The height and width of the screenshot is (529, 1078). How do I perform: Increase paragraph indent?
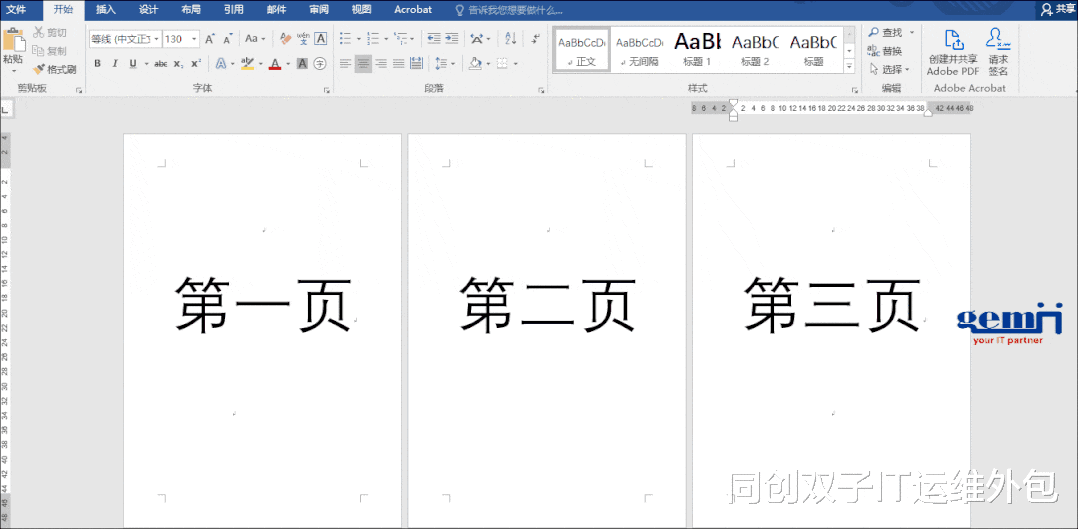point(451,39)
